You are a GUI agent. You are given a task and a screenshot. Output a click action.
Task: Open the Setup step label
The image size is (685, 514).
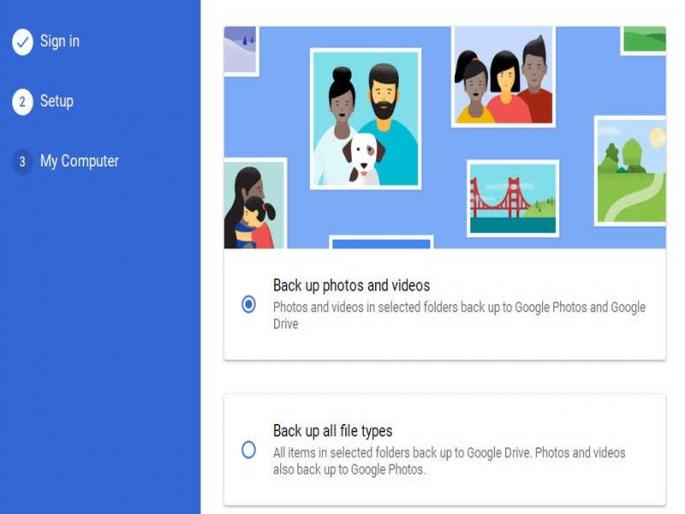57,101
